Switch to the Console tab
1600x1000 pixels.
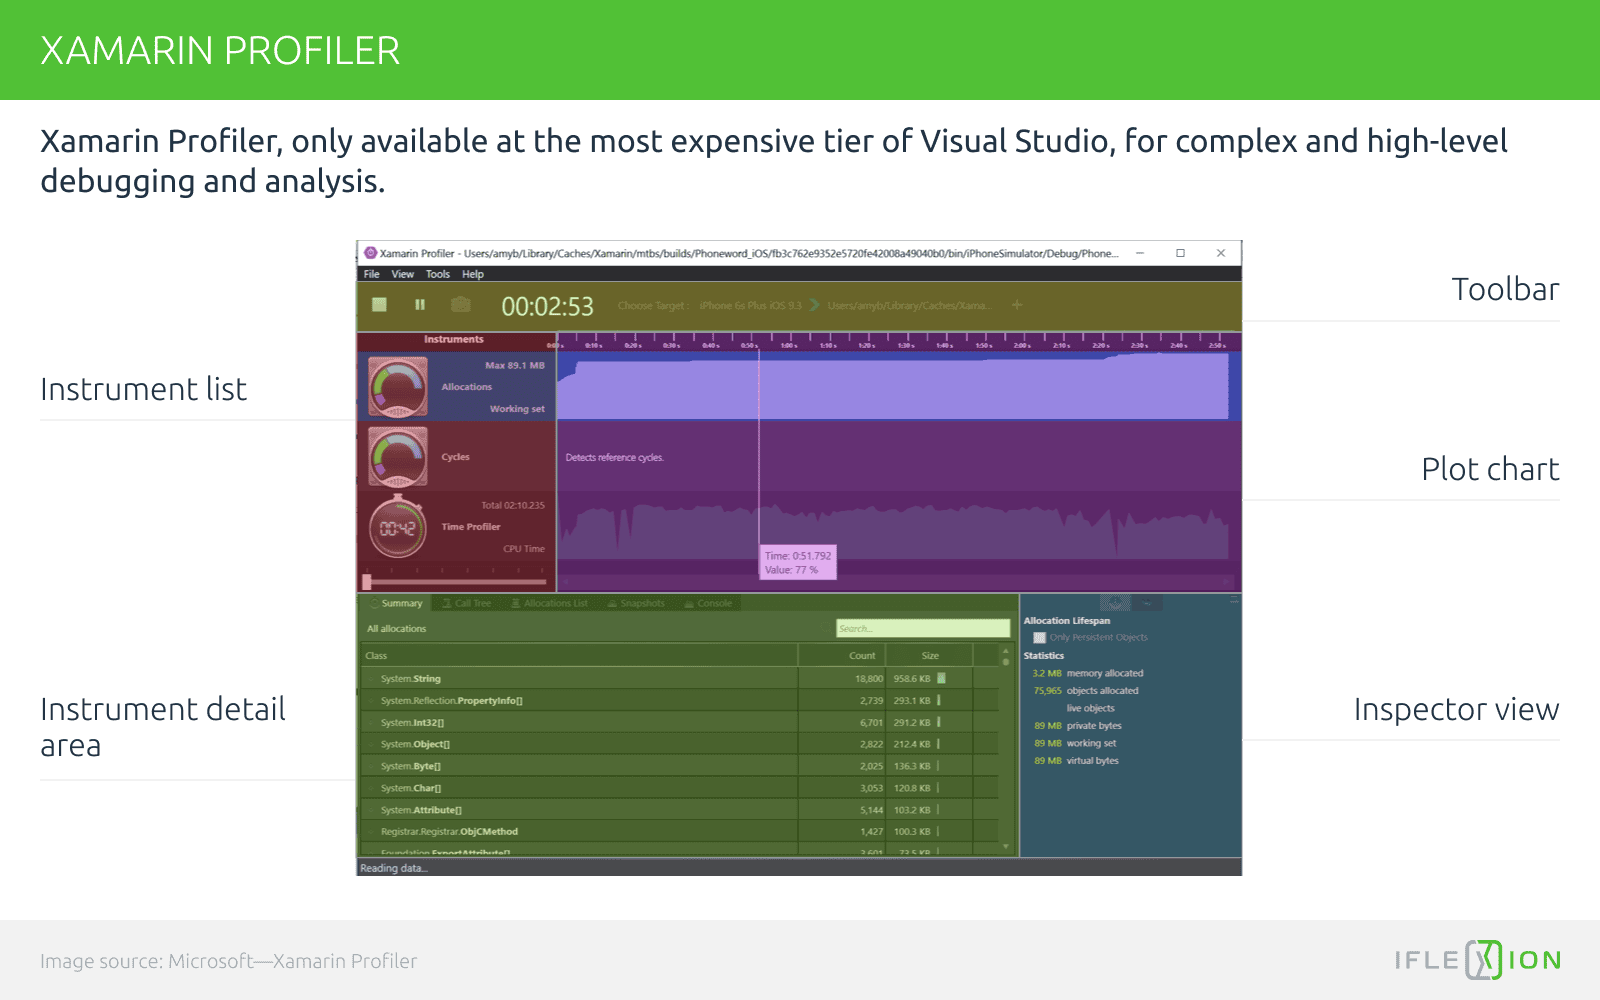tap(708, 603)
